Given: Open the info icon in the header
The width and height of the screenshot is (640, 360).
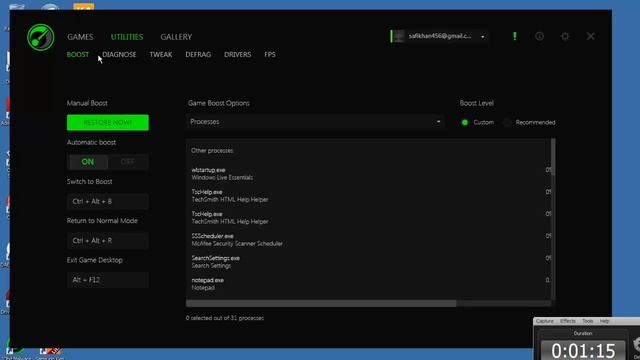Looking at the screenshot, I should [540, 36].
